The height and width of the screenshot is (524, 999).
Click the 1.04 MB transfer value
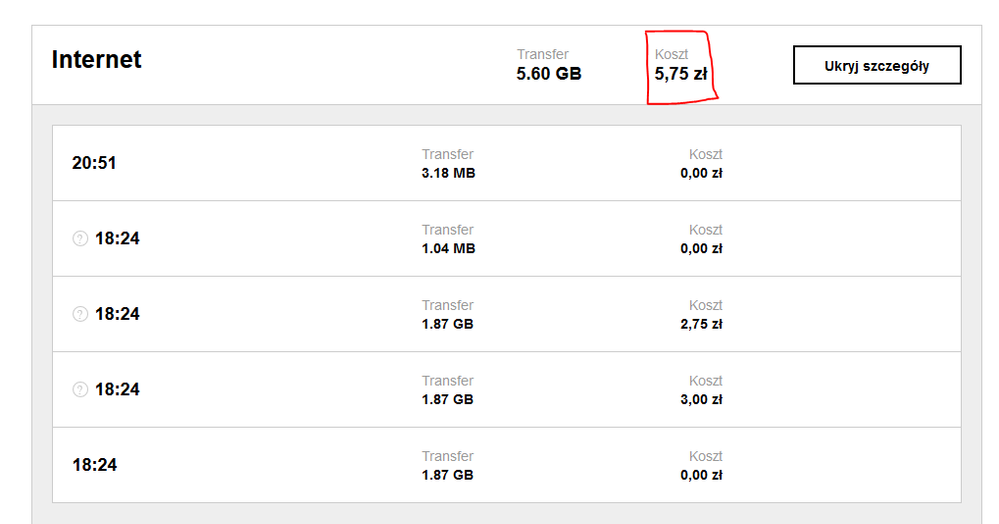tap(448, 248)
